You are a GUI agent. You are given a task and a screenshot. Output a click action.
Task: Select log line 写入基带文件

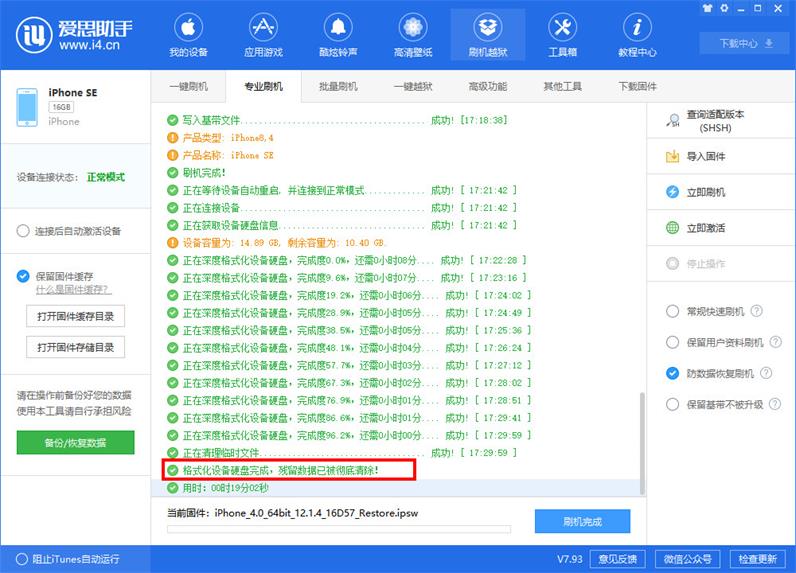(x=338, y=120)
